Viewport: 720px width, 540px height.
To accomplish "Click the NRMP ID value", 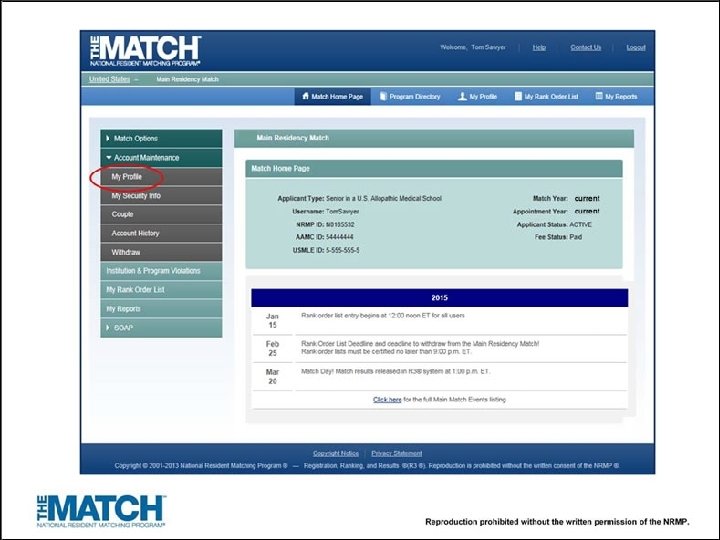I will 340,225.
